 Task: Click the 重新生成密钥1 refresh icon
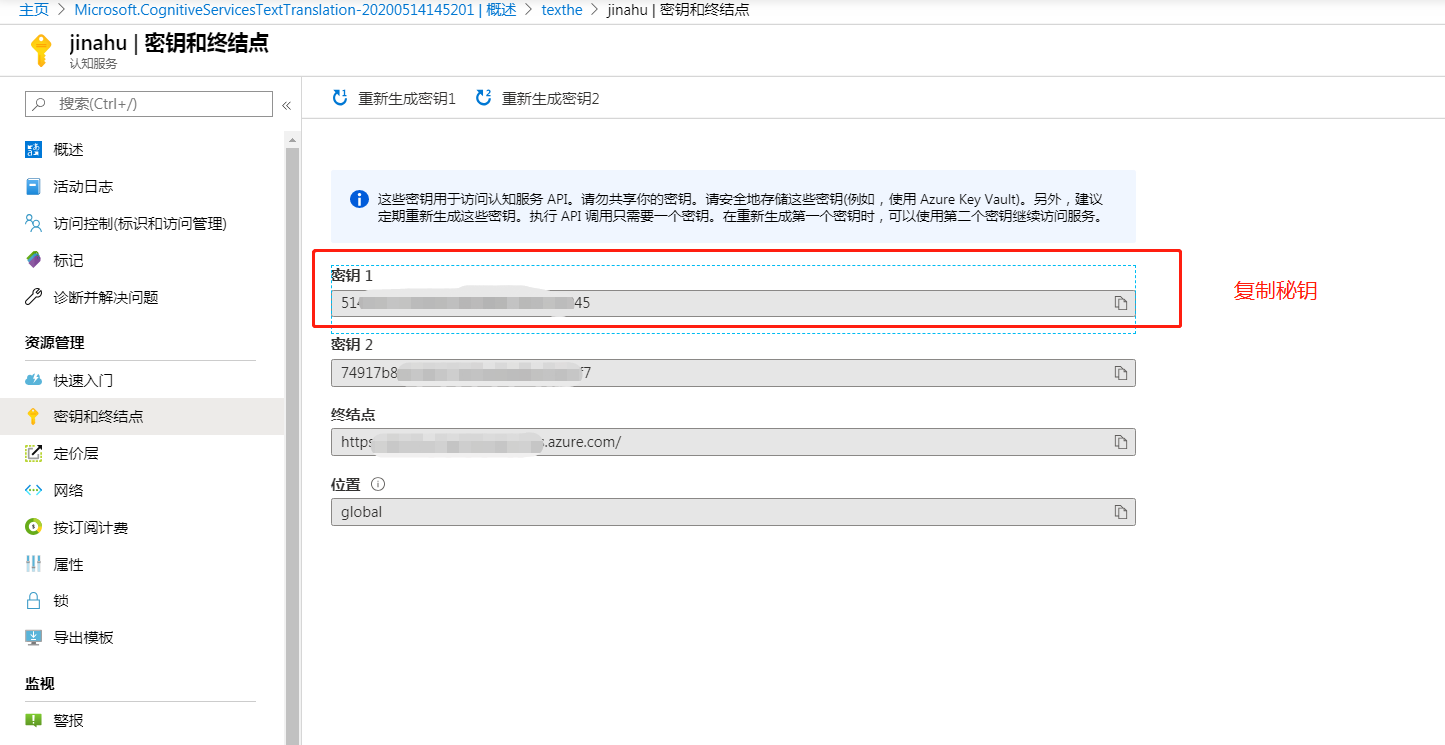click(x=340, y=98)
